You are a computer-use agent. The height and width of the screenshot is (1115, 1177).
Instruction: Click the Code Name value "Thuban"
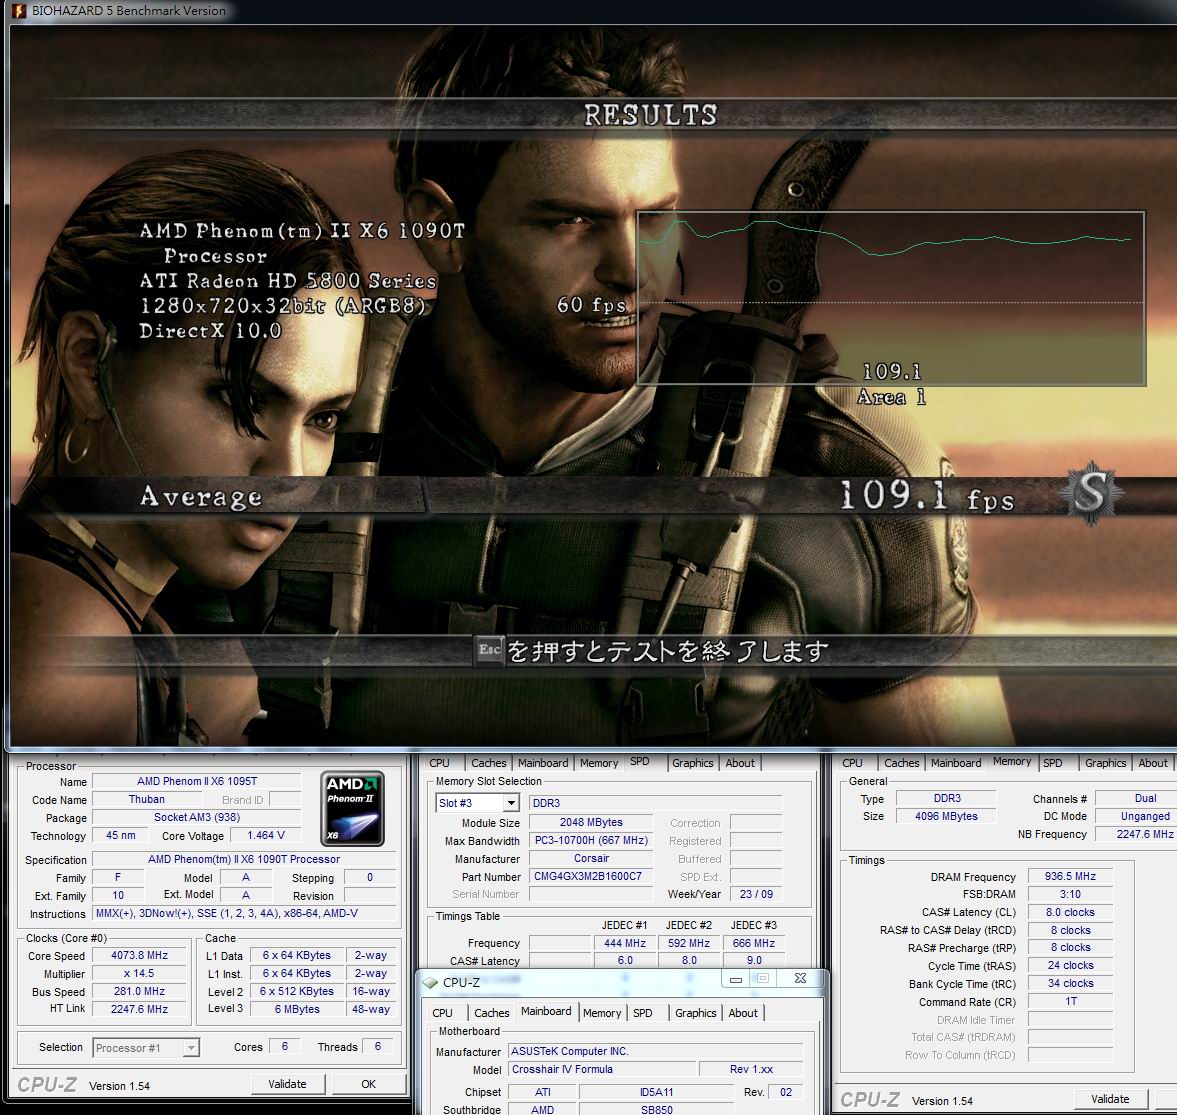pyautogui.click(x=146, y=800)
